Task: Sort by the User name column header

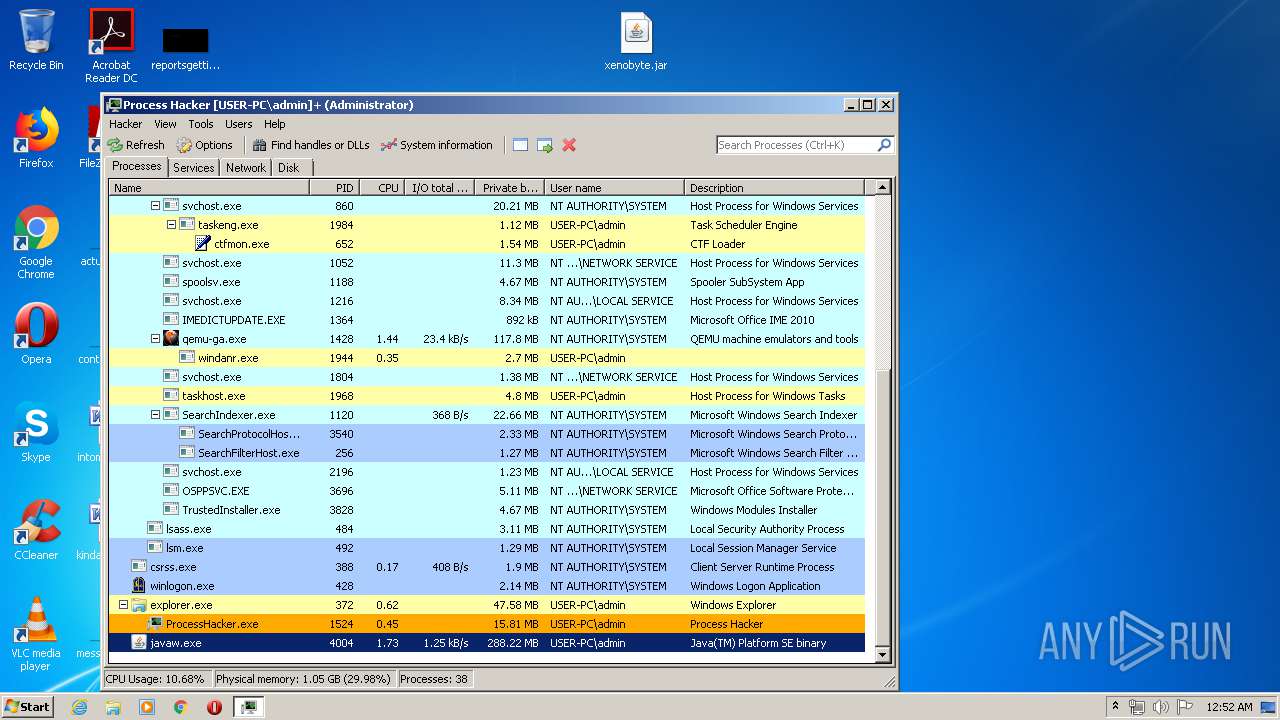Action: (x=614, y=188)
